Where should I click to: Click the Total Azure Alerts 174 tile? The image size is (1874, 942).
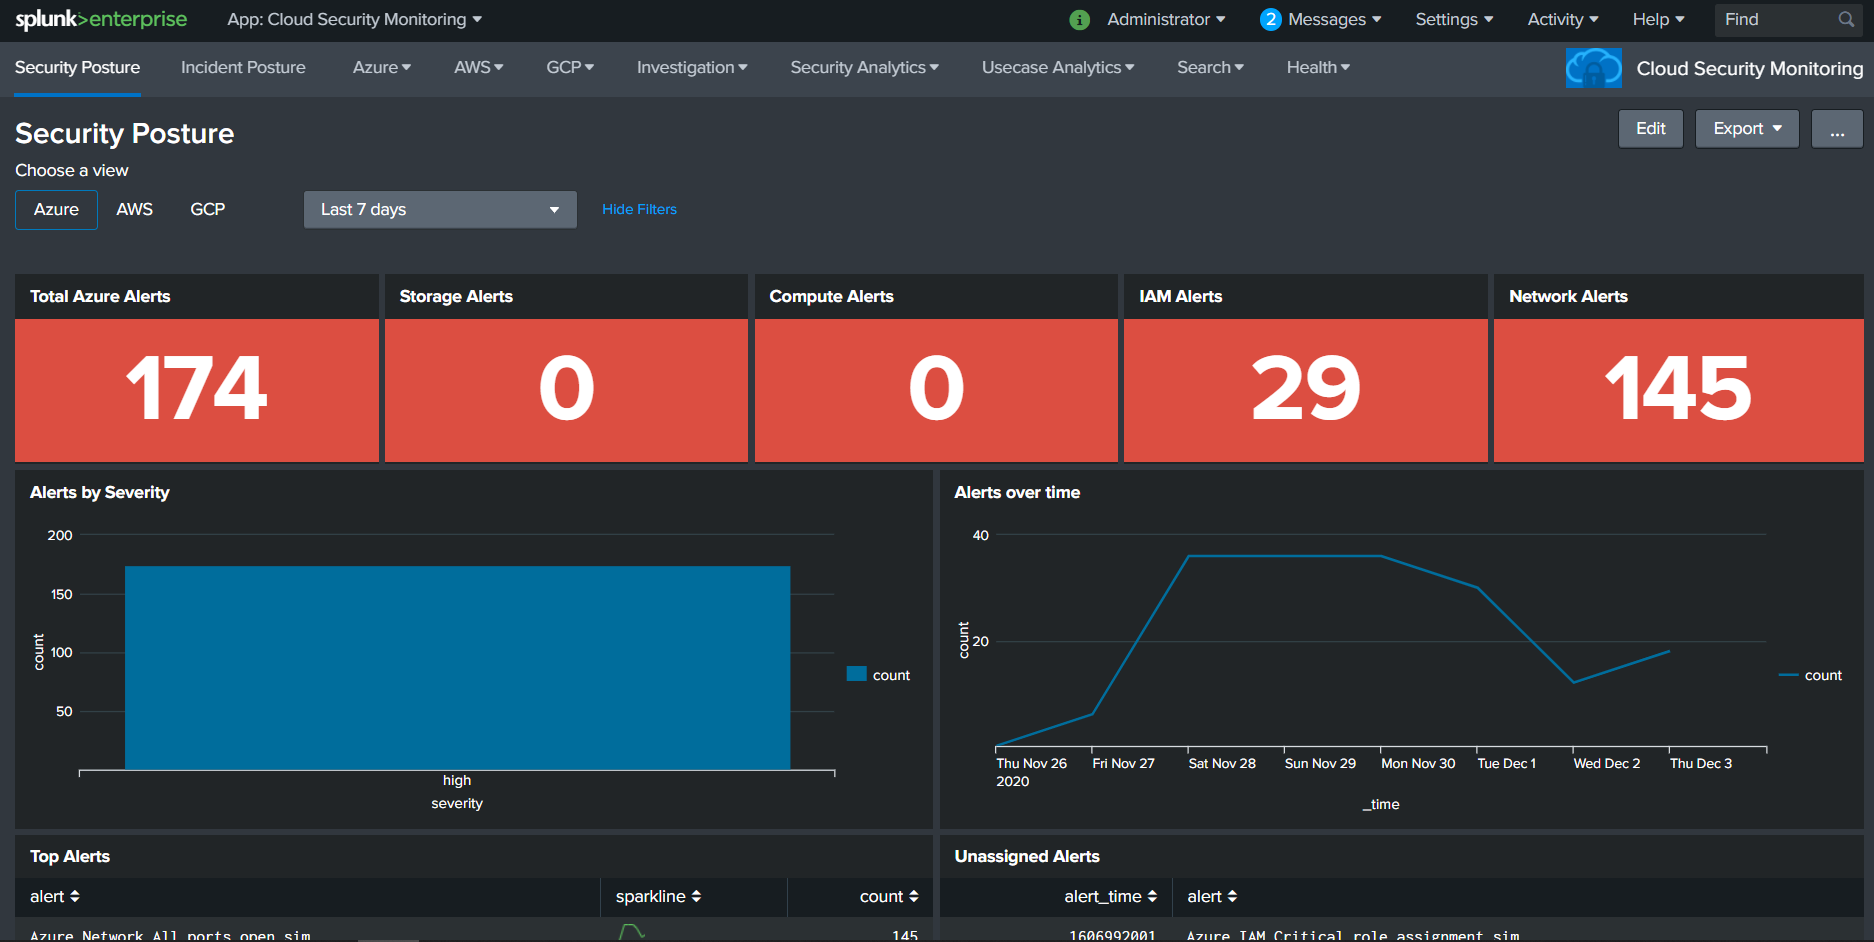coord(197,390)
